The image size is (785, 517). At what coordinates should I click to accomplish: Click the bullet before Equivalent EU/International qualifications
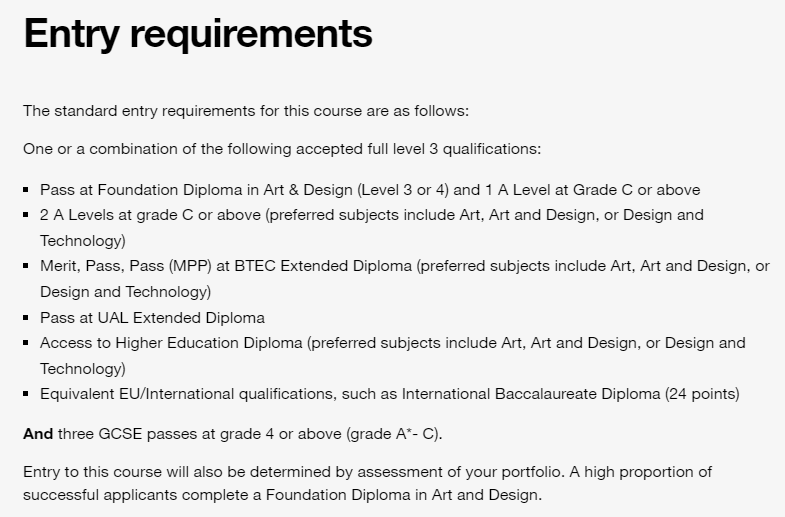[26, 394]
